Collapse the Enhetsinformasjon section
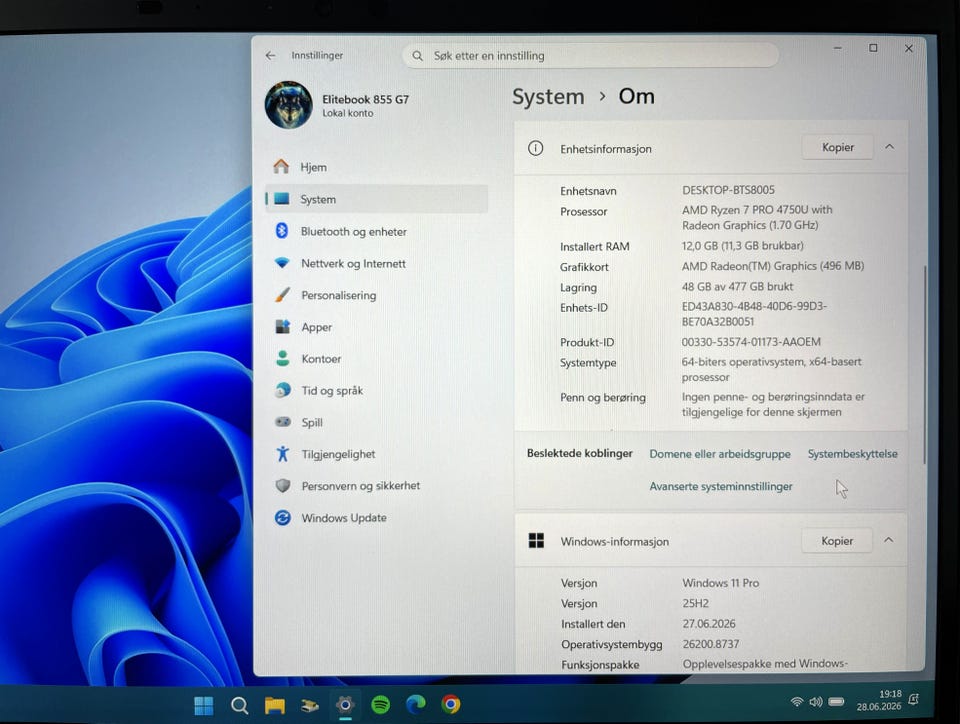 click(890, 147)
